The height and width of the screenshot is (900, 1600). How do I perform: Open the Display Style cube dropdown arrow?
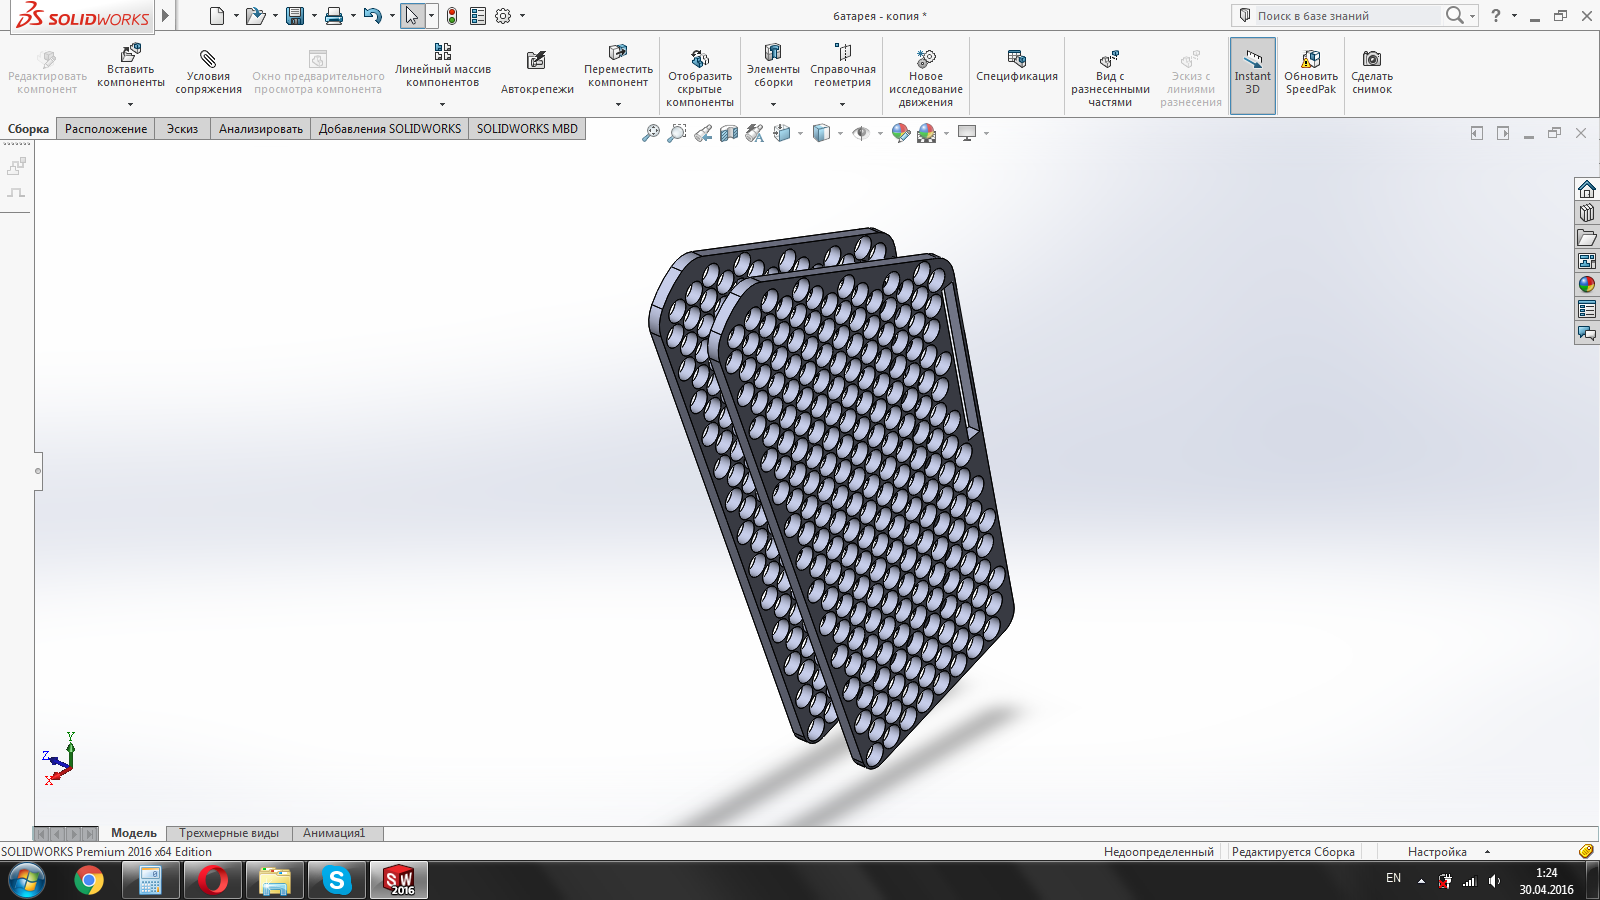point(840,133)
